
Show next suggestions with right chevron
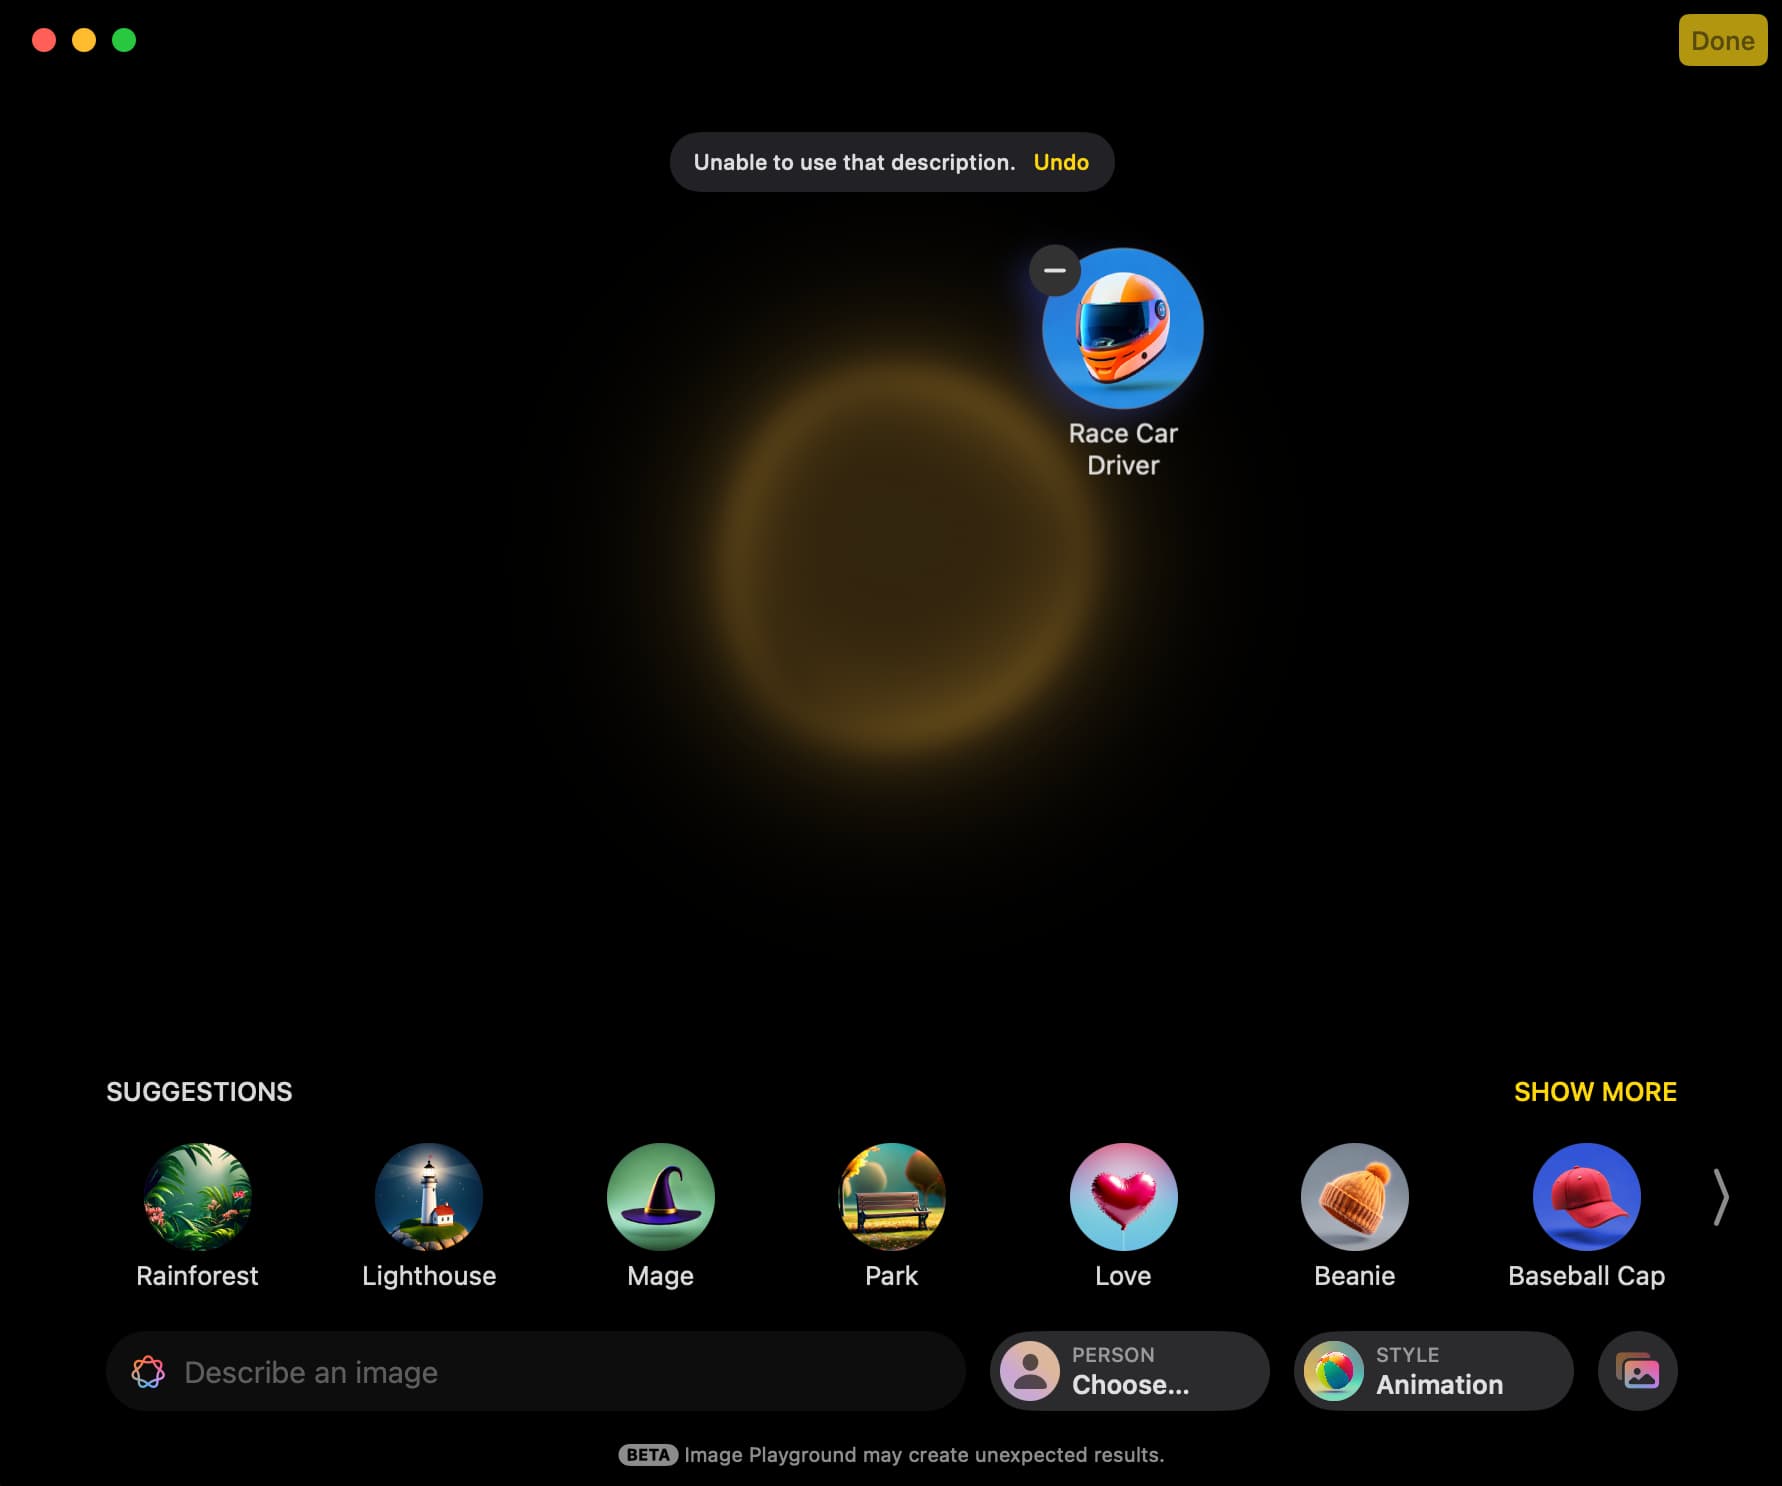[1721, 1197]
